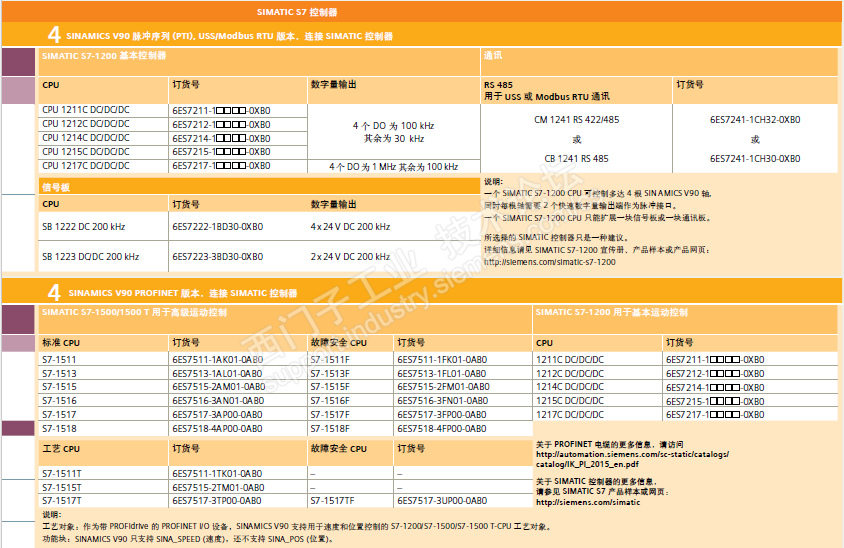
Task: Click the '功能块' note about SINA_SPEED
Action: coord(188,539)
